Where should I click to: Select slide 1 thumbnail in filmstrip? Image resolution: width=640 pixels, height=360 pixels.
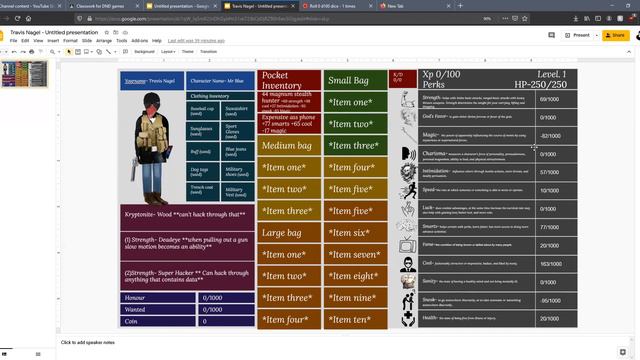(24, 74)
